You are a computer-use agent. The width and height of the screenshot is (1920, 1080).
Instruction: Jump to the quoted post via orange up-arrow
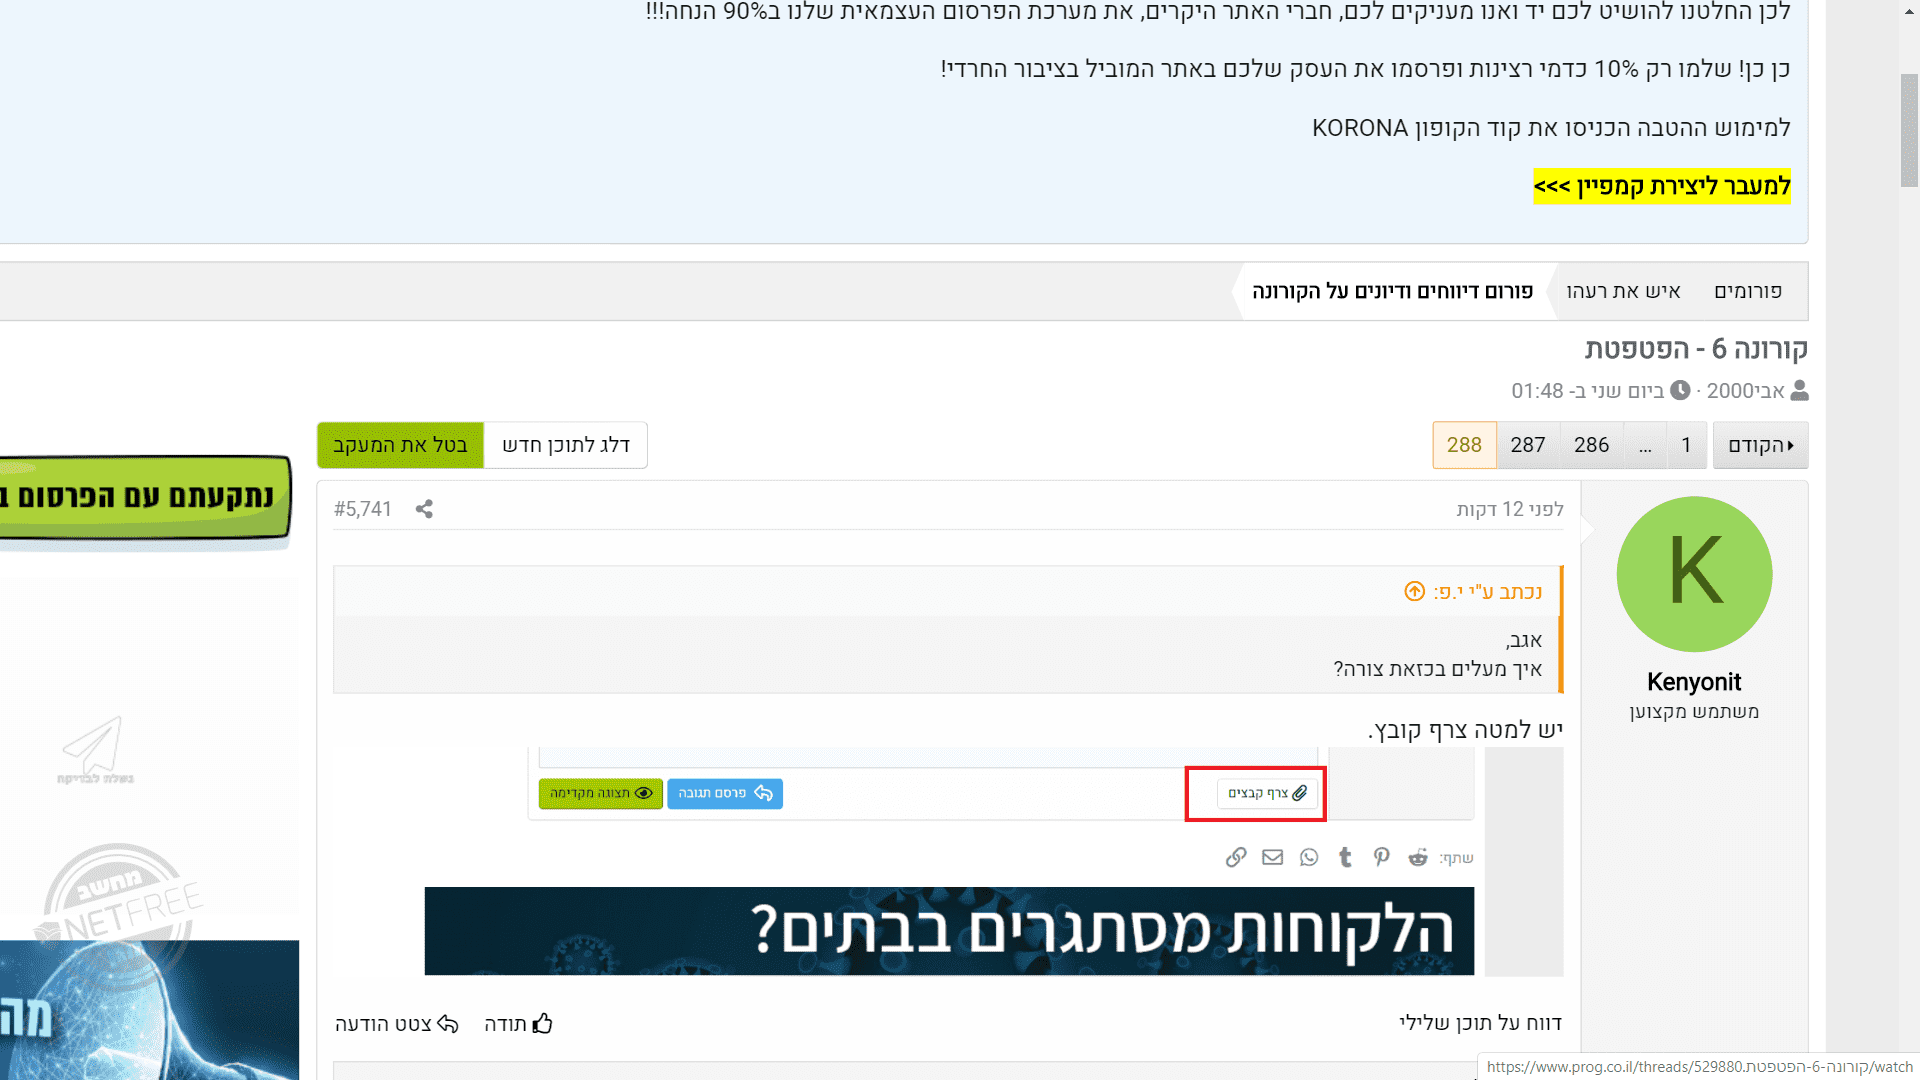(x=1414, y=592)
